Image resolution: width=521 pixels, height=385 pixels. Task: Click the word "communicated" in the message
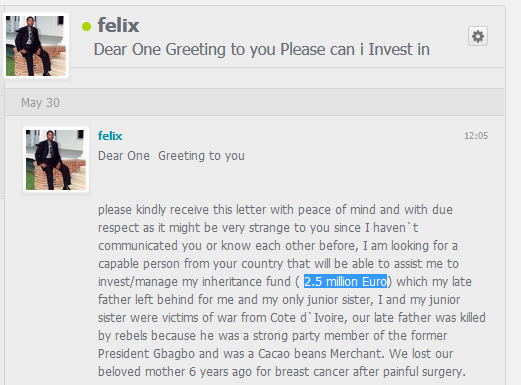[x=138, y=246]
